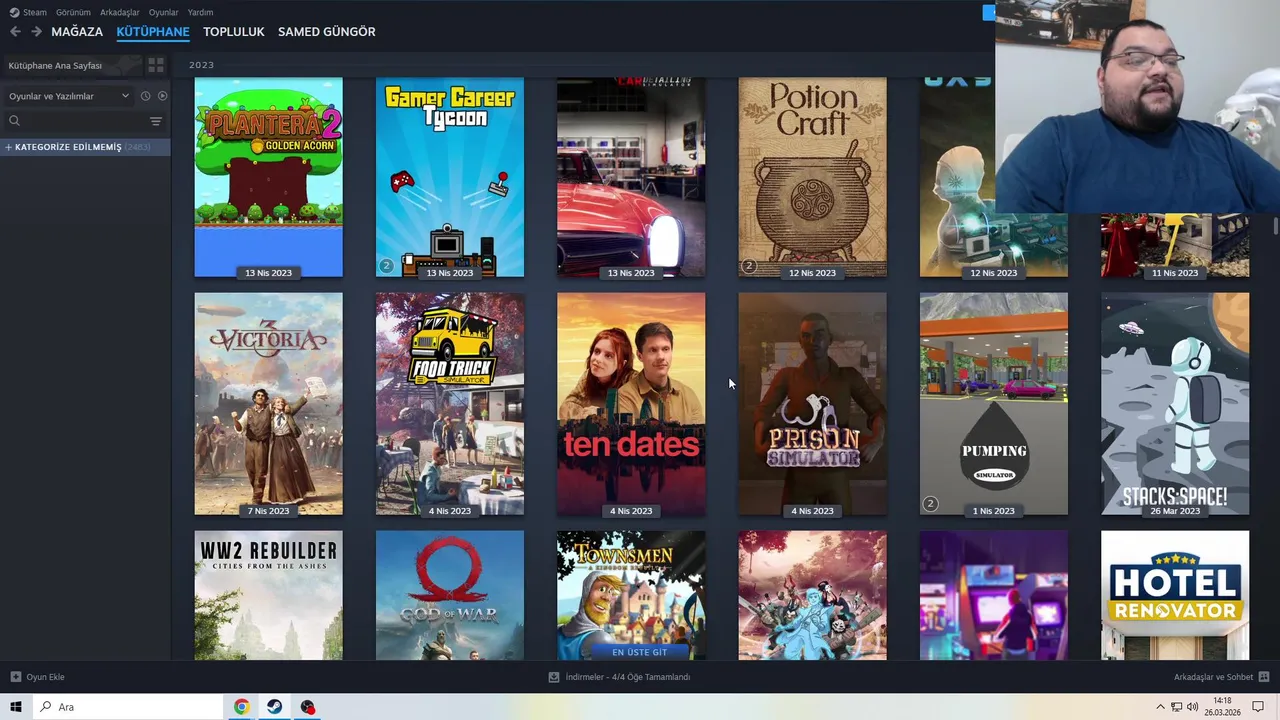Click the plus icon beside Oyun Ekle
Screen dimensions: 1280x720
point(15,677)
